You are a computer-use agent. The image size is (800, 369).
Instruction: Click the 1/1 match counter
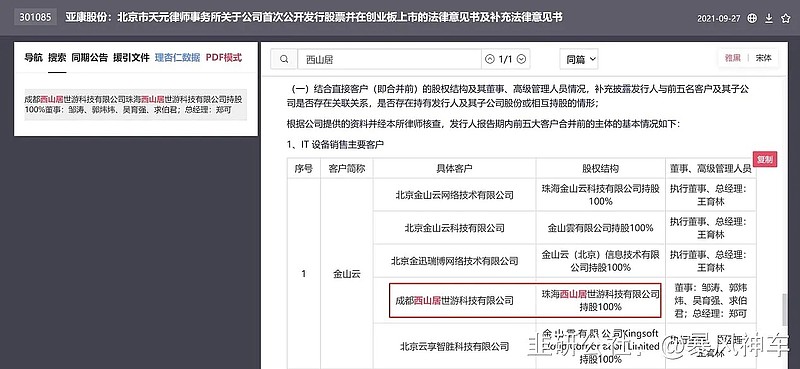[x=505, y=59]
